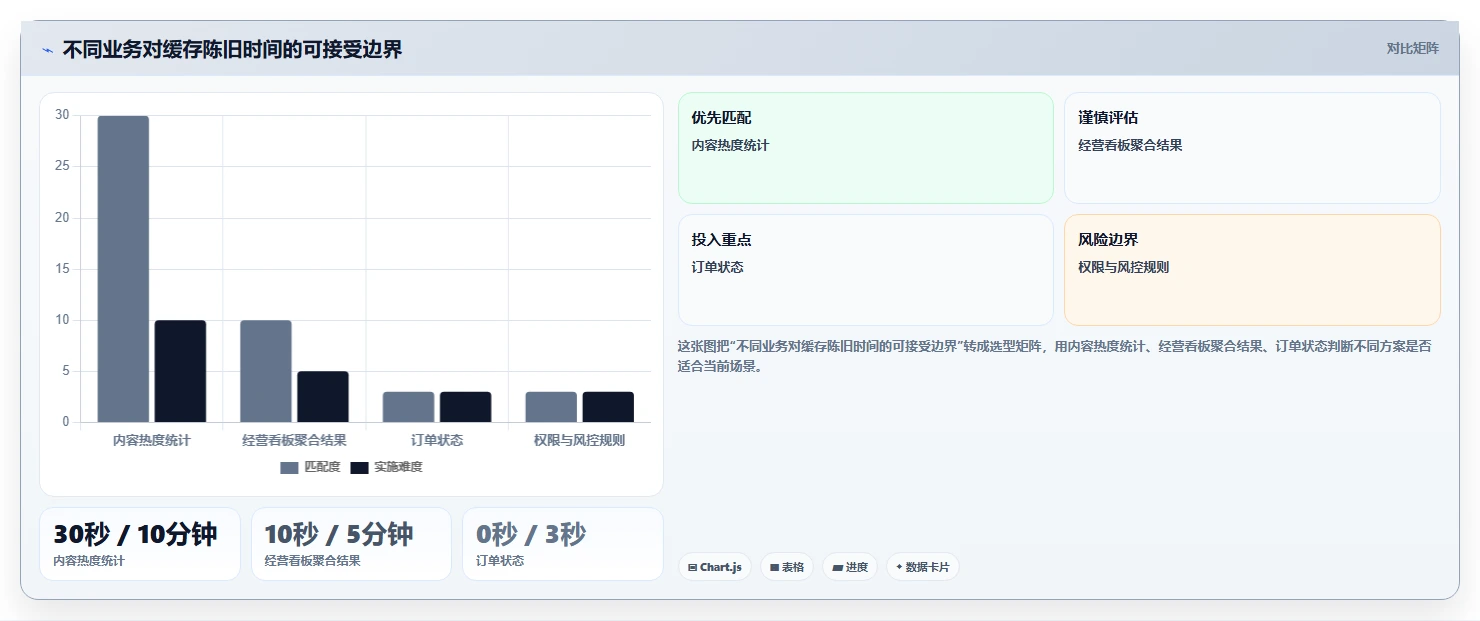Toggle the 实施难度 legend swatch
The height and width of the screenshot is (621, 1480).
(359, 467)
